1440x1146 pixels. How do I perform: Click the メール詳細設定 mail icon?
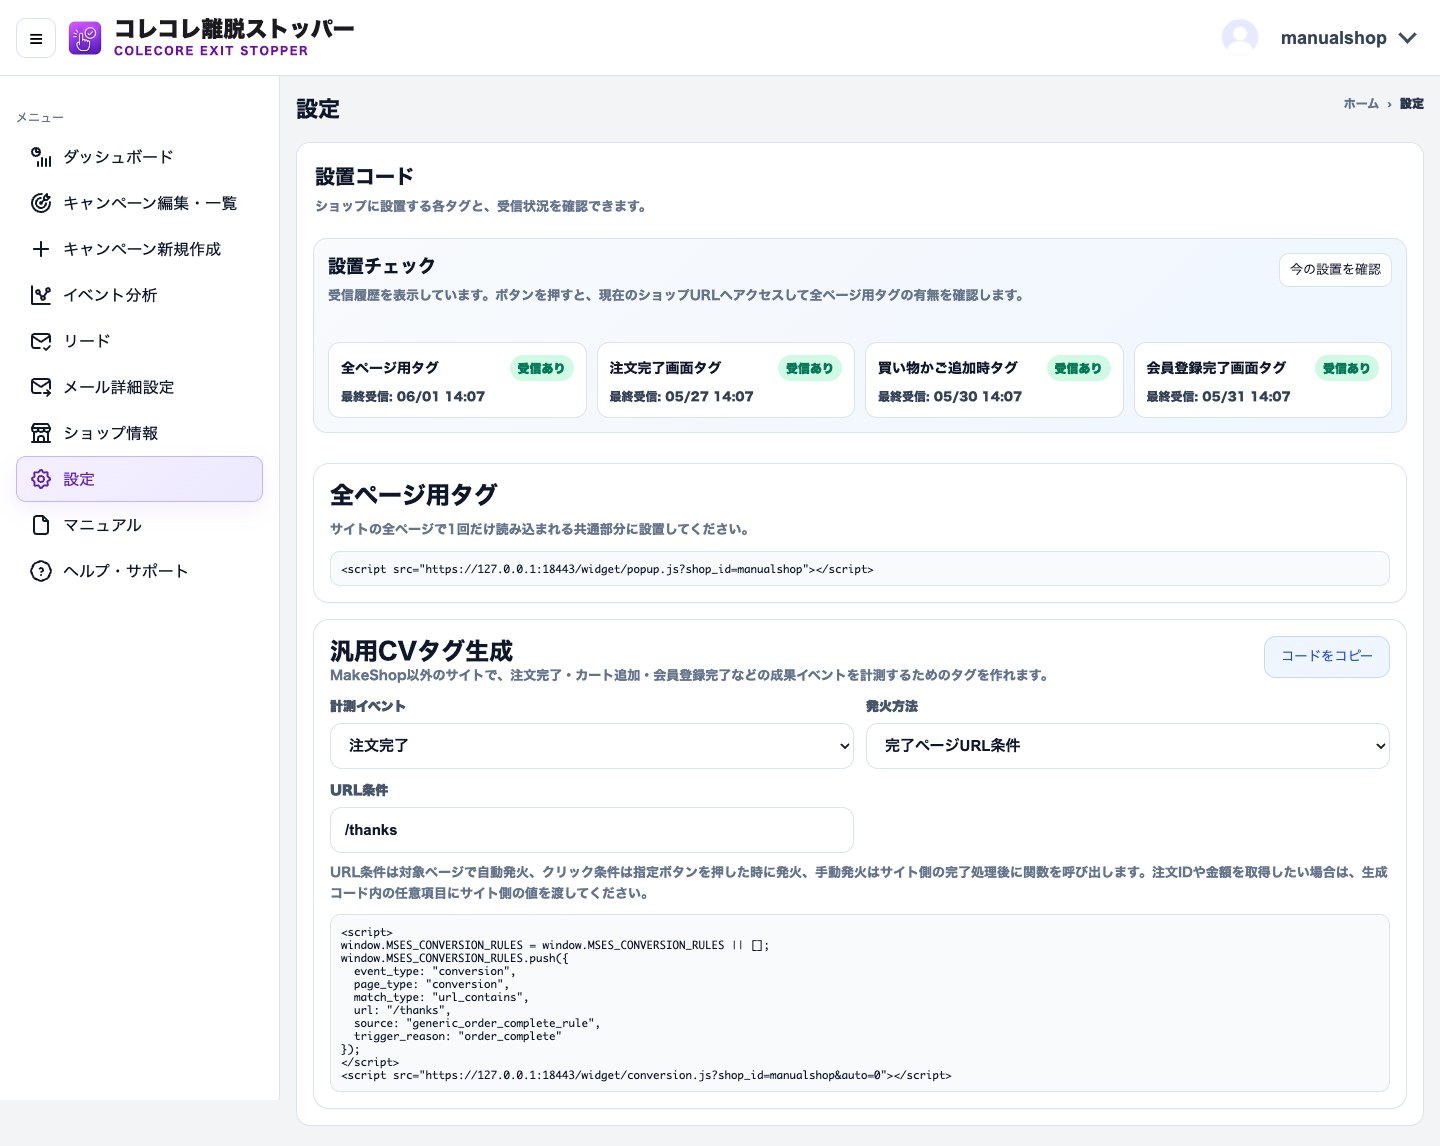(x=41, y=387)
